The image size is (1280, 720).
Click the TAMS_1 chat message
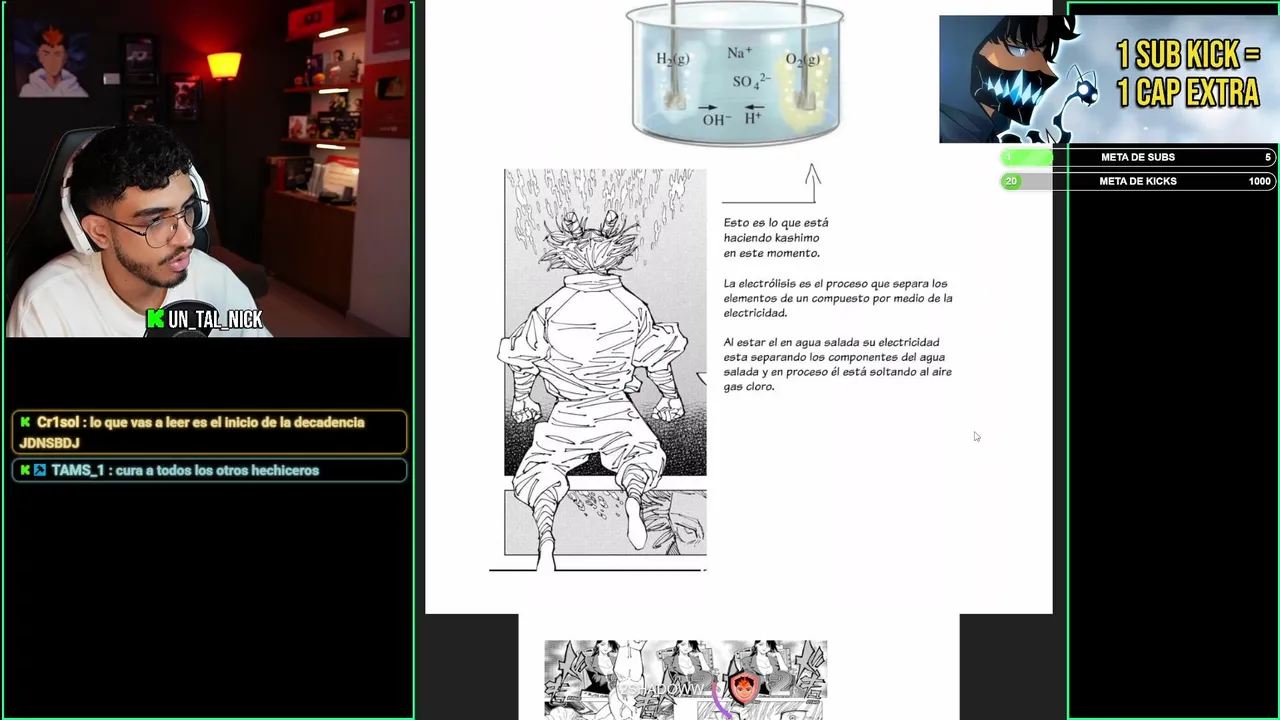210,470
